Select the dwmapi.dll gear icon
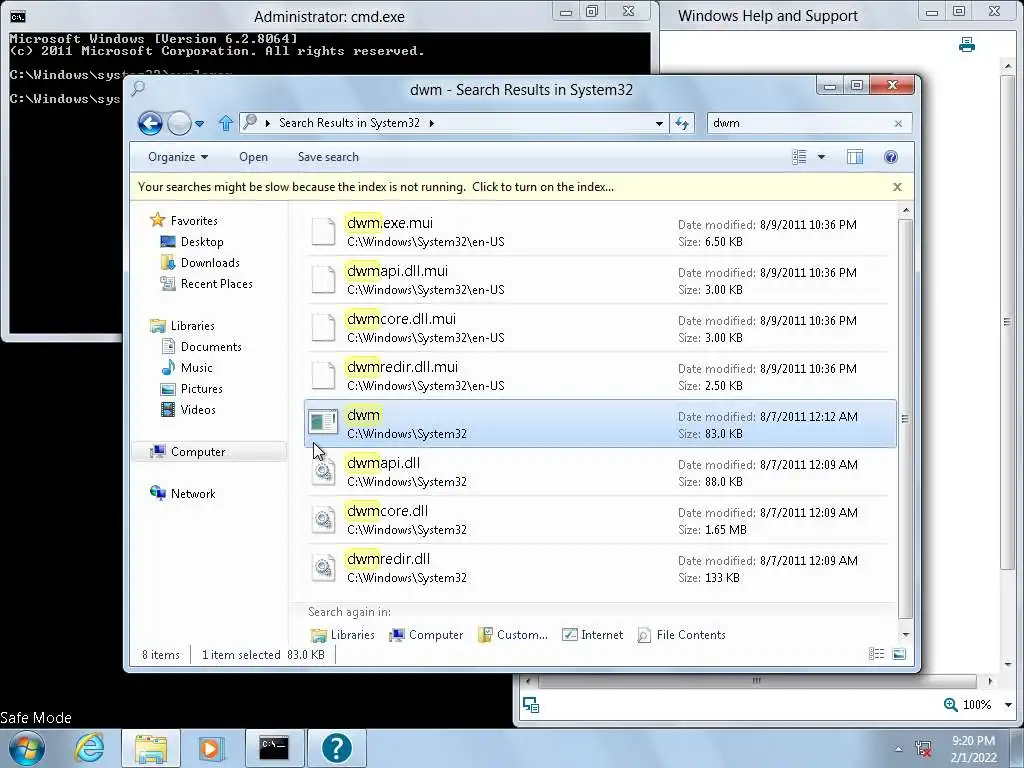The height and width of the screenshot is (768, 1024). click(x=323, y=472)
